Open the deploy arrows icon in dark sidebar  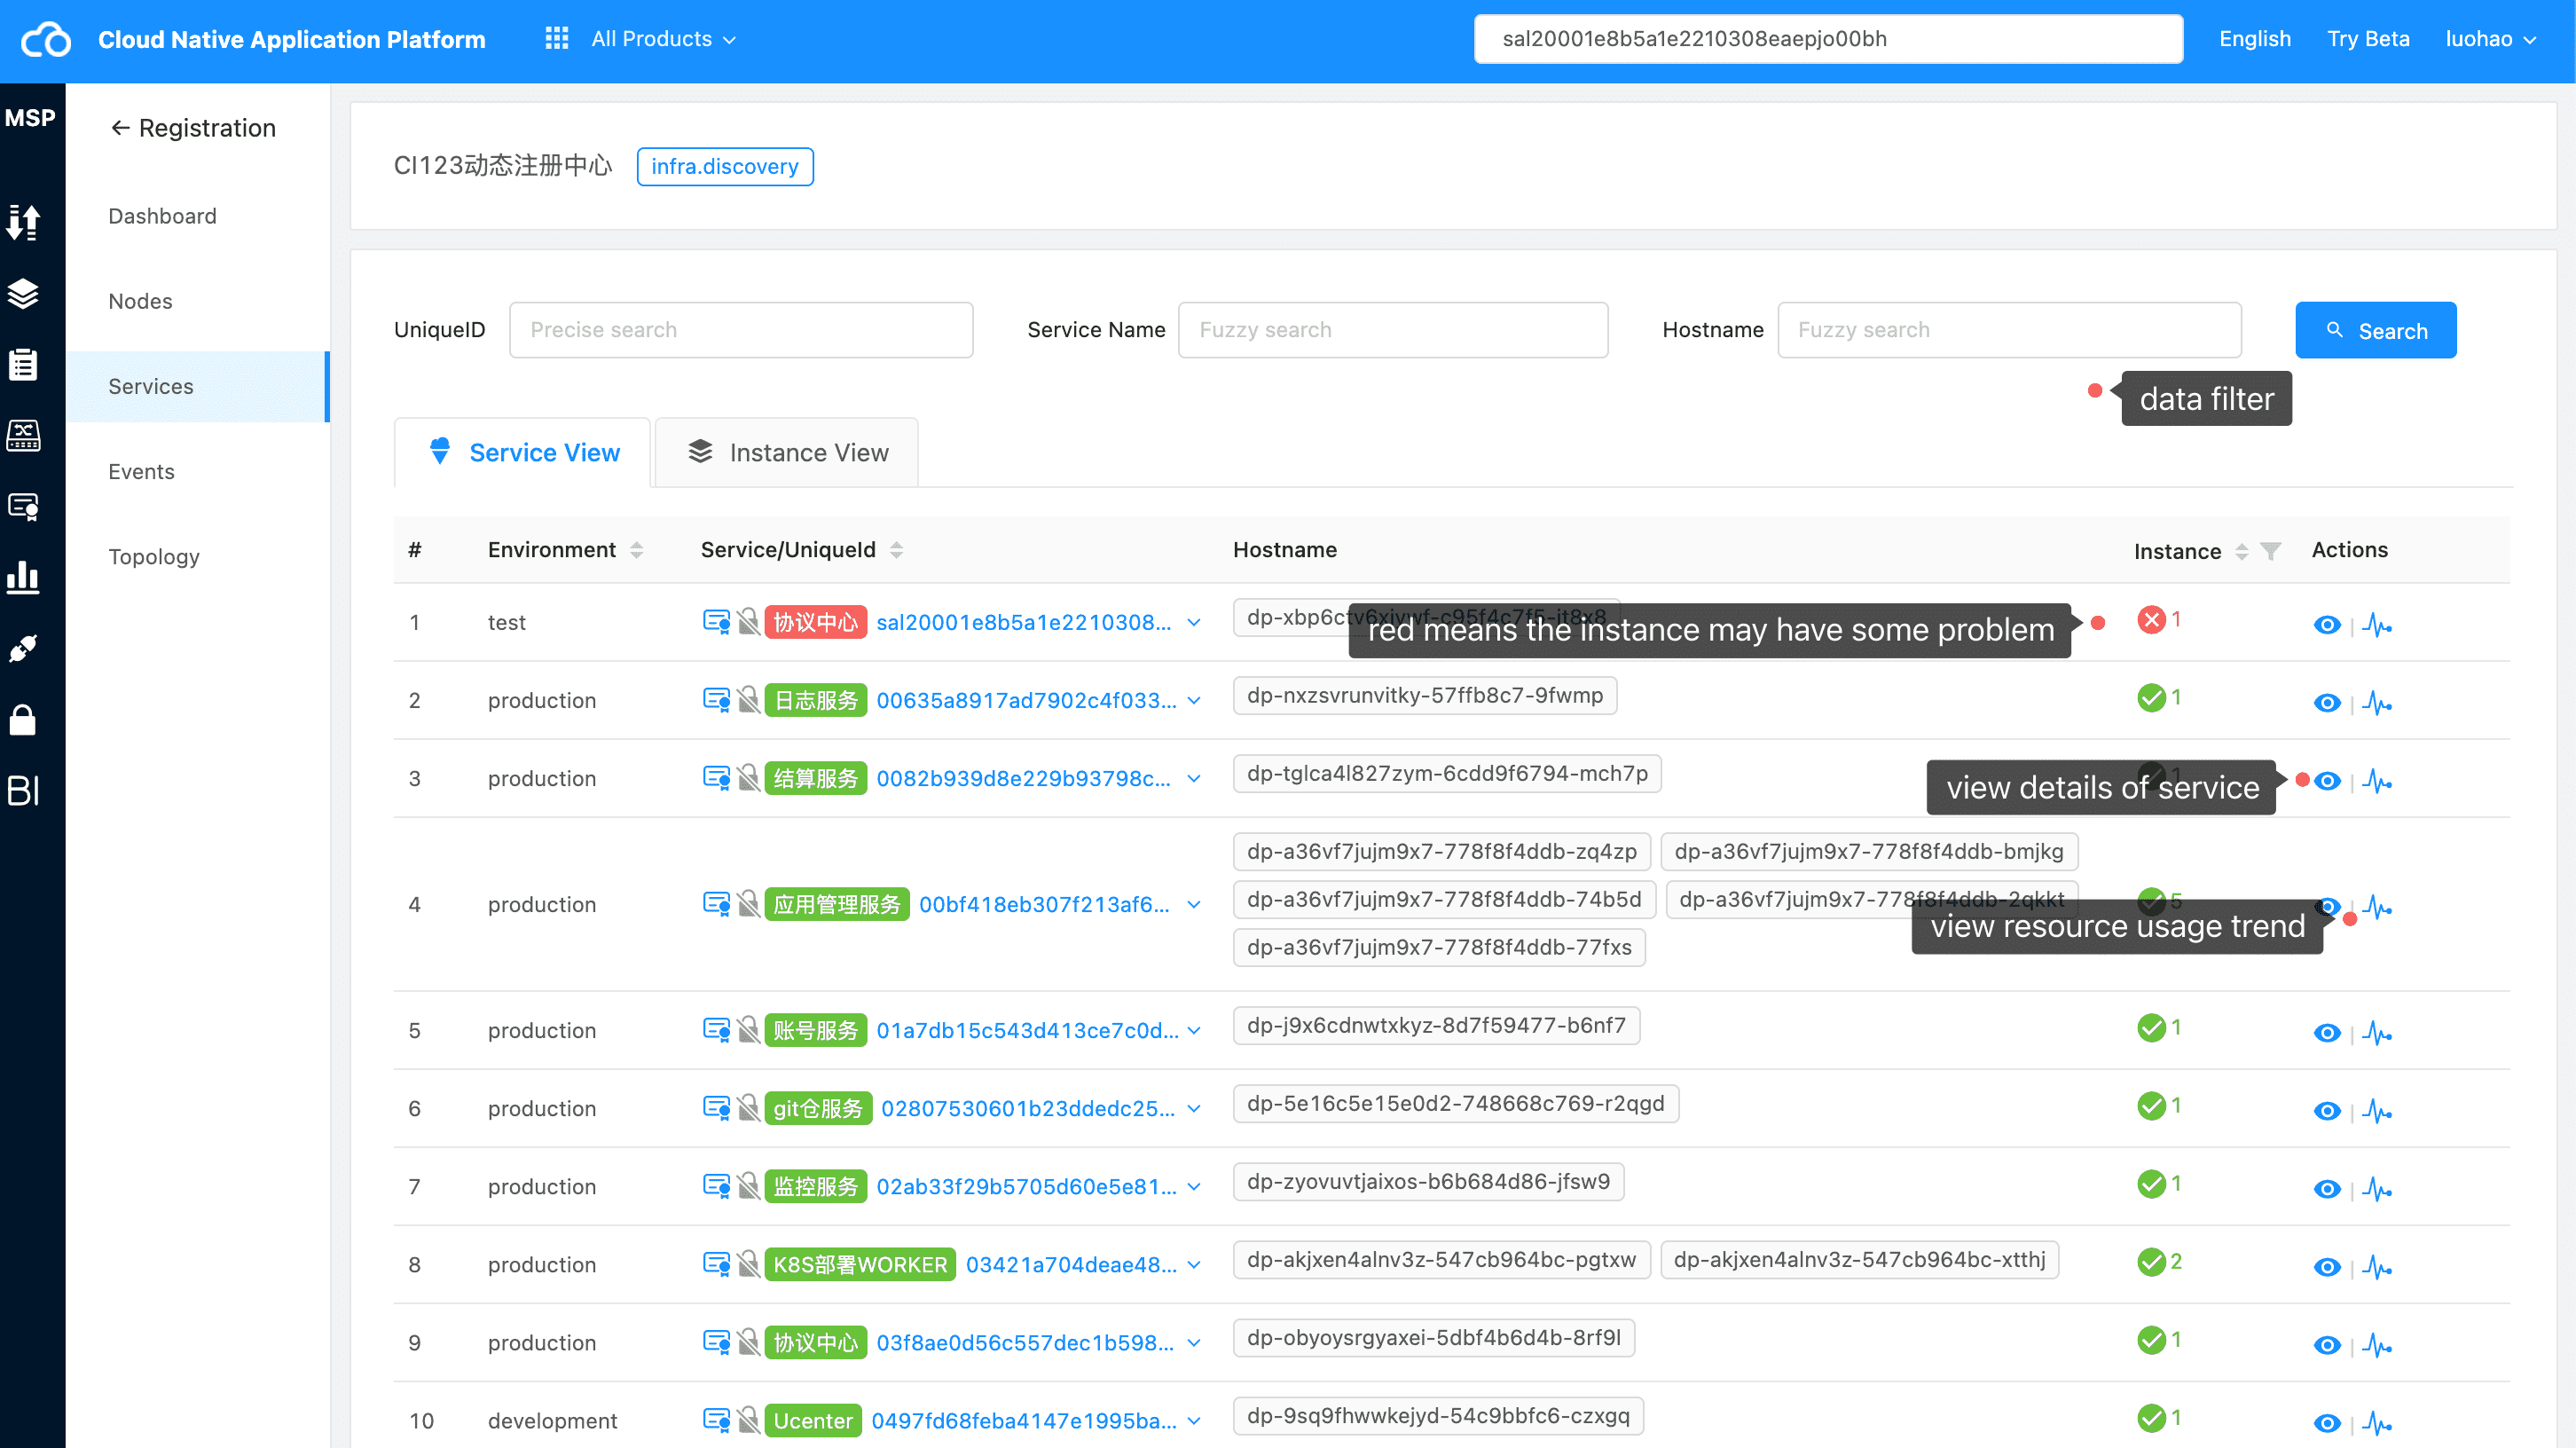pos(23,222)
